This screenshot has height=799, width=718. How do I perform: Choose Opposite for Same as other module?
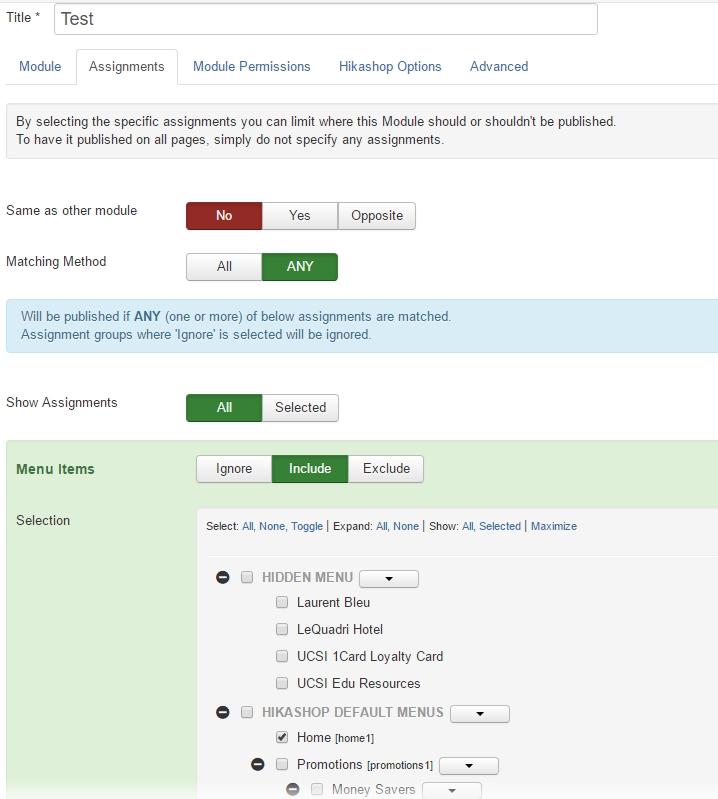tap(377, 216)
